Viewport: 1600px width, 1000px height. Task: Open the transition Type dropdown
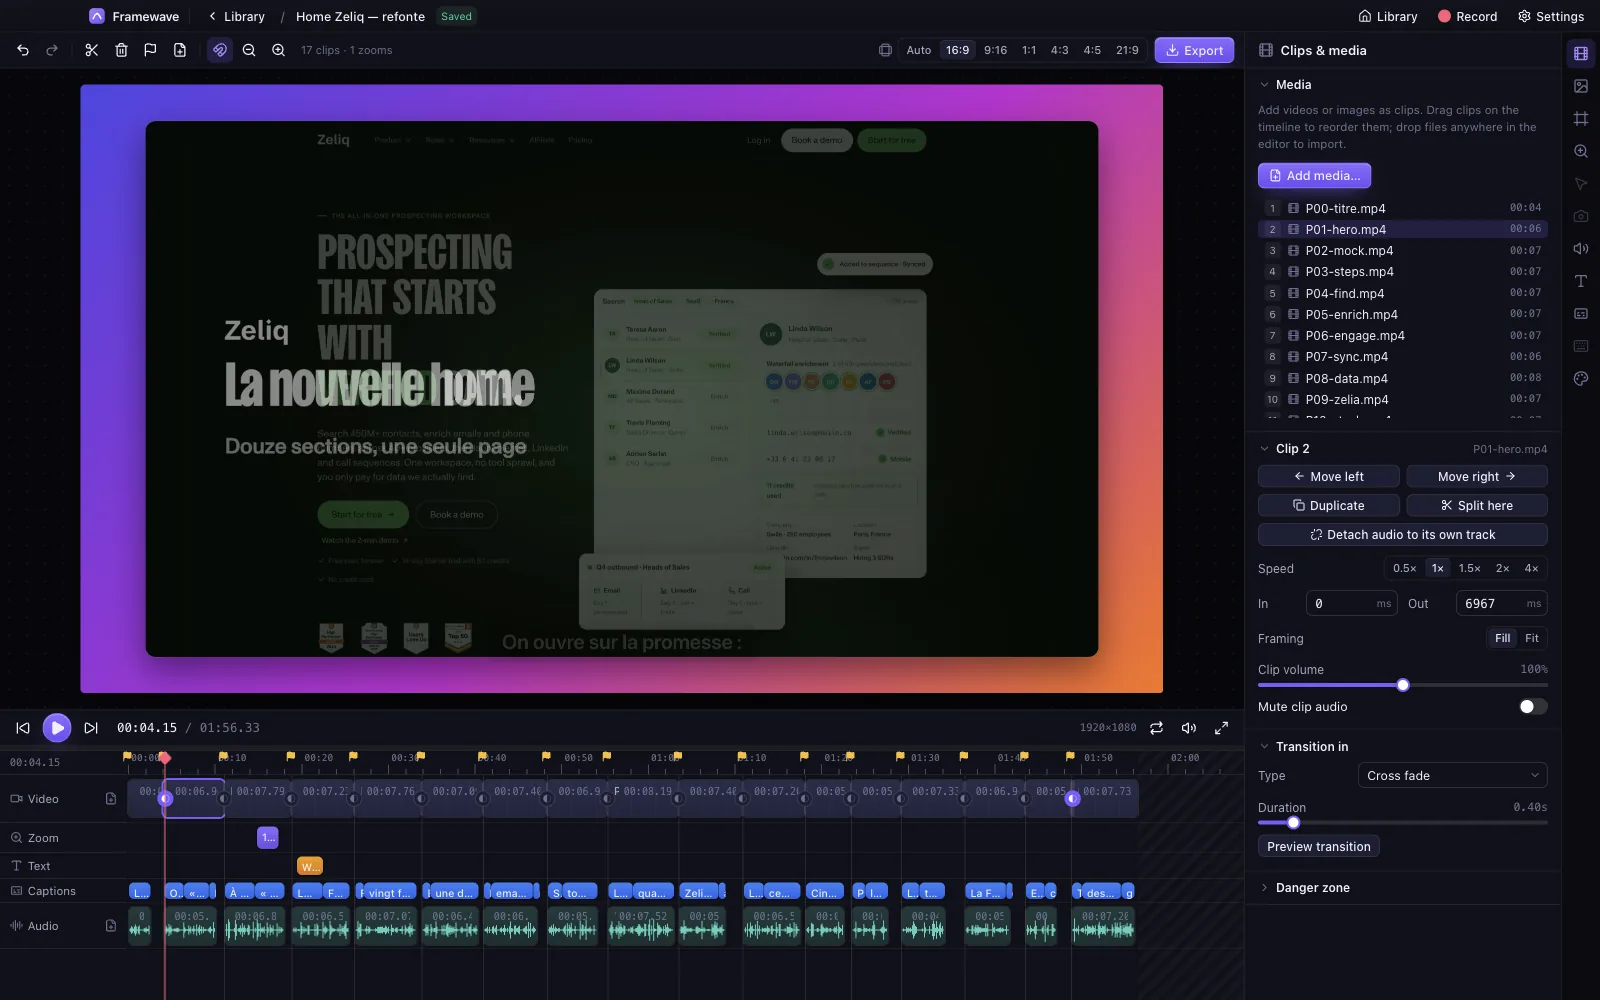click(1452, 776)
